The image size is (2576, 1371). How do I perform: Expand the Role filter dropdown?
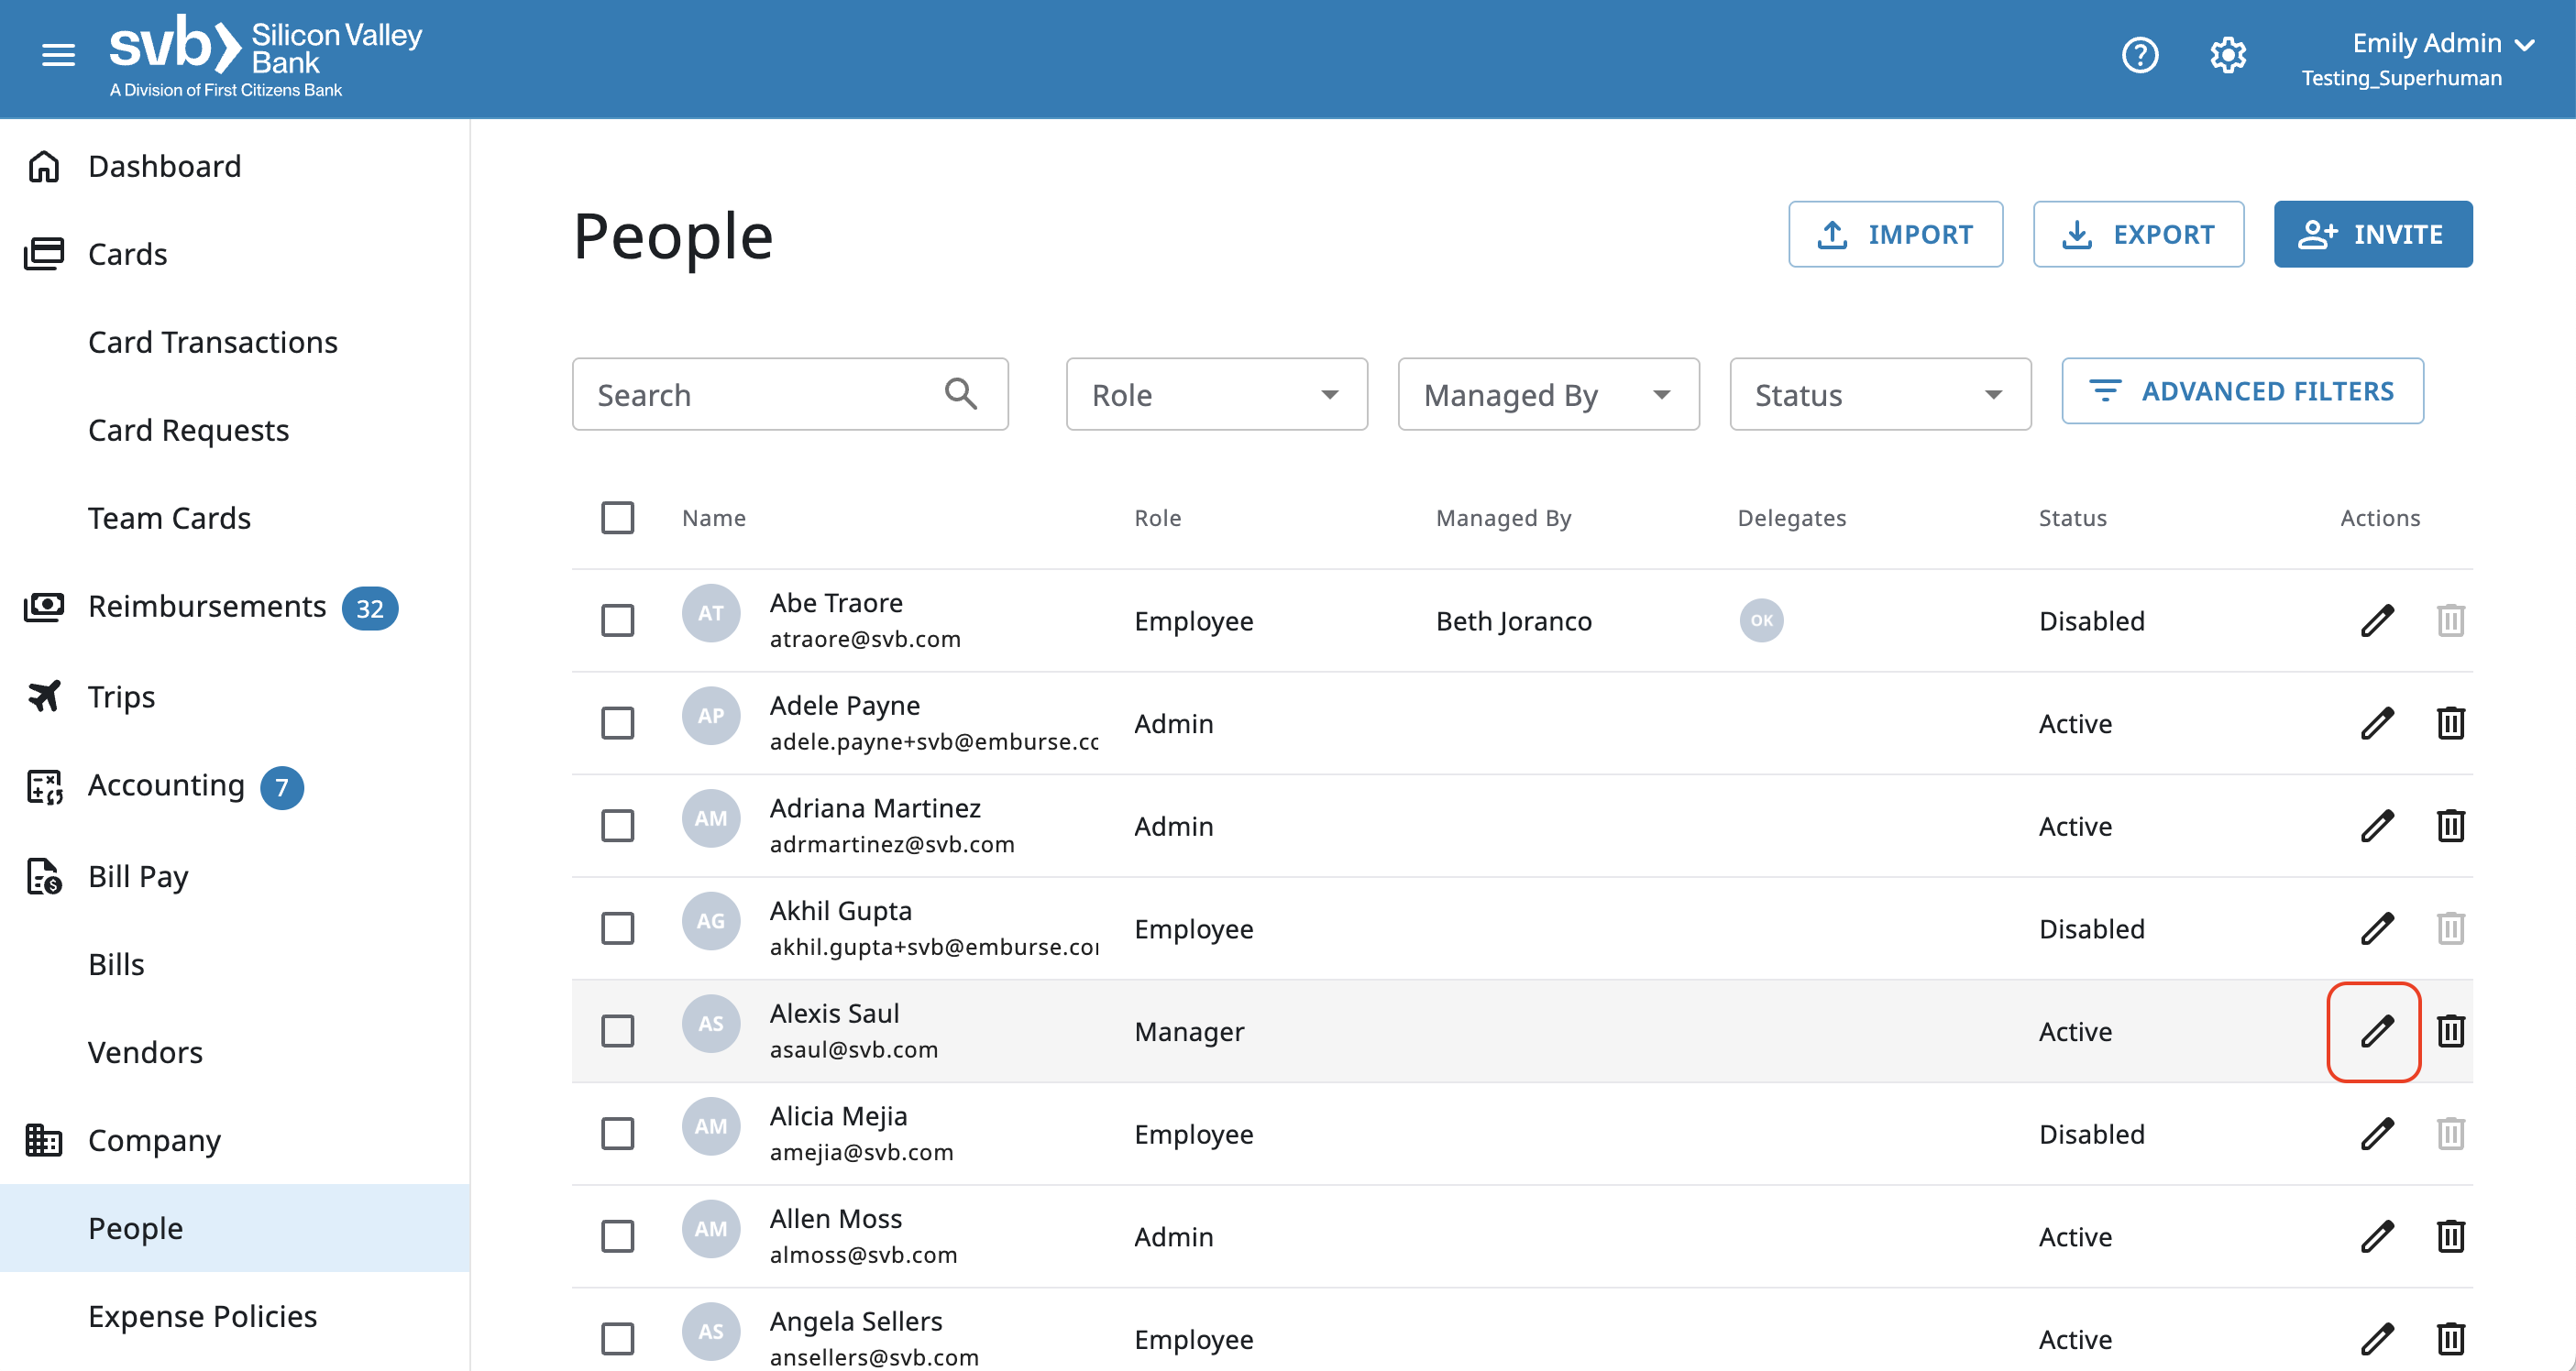1216,394
